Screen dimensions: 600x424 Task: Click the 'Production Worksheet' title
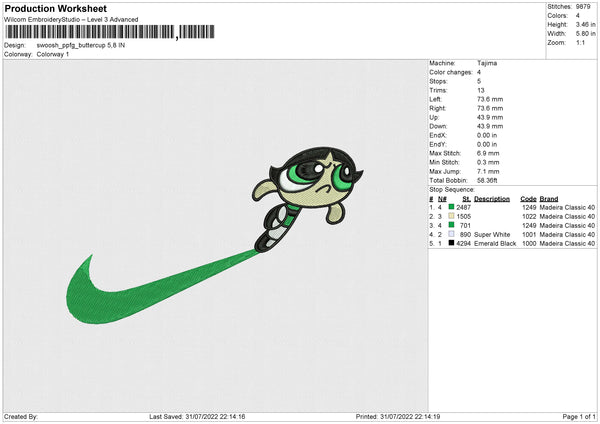(x=55, y=8)
